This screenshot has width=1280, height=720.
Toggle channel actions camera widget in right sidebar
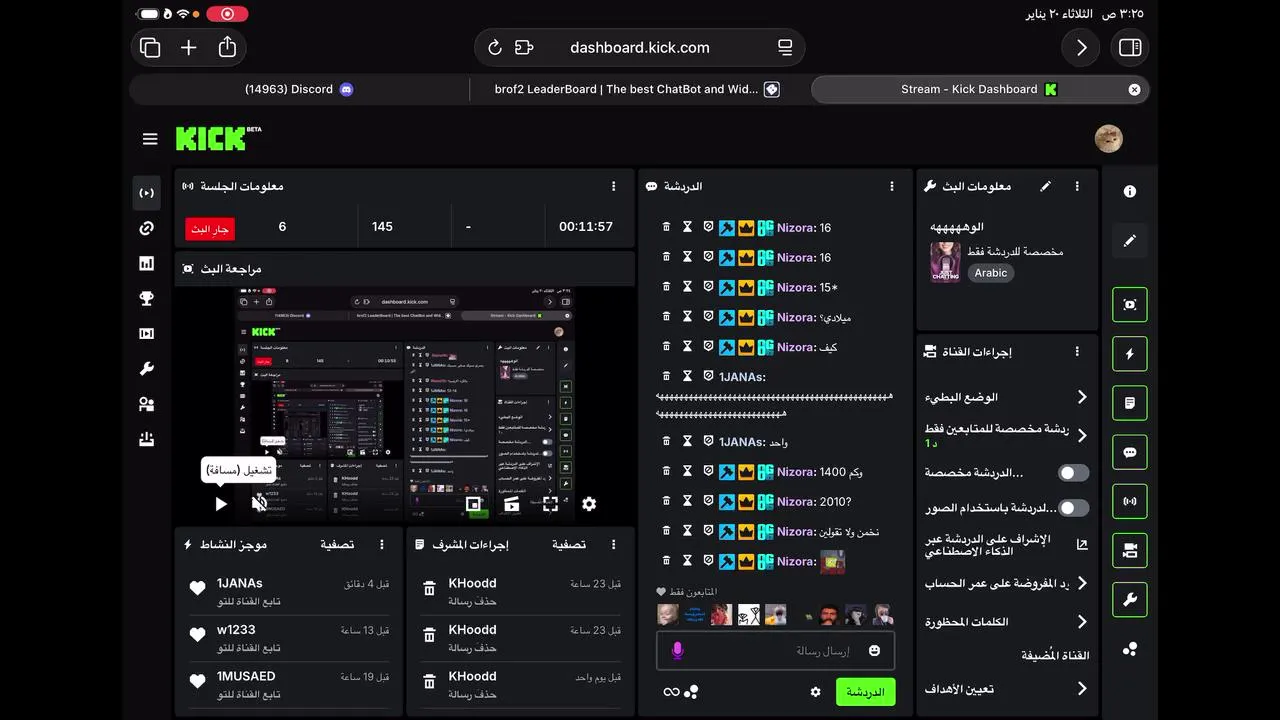pos(1130,550)
